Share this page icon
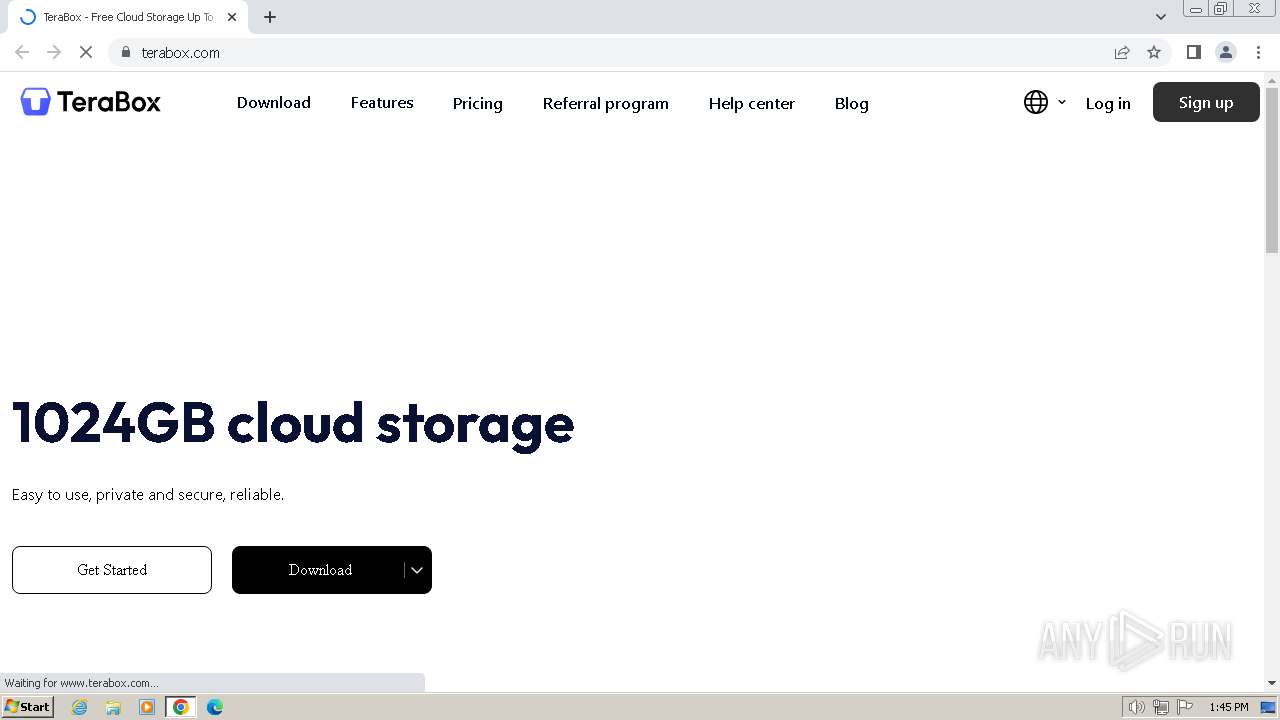 [x=1122, y=52]
